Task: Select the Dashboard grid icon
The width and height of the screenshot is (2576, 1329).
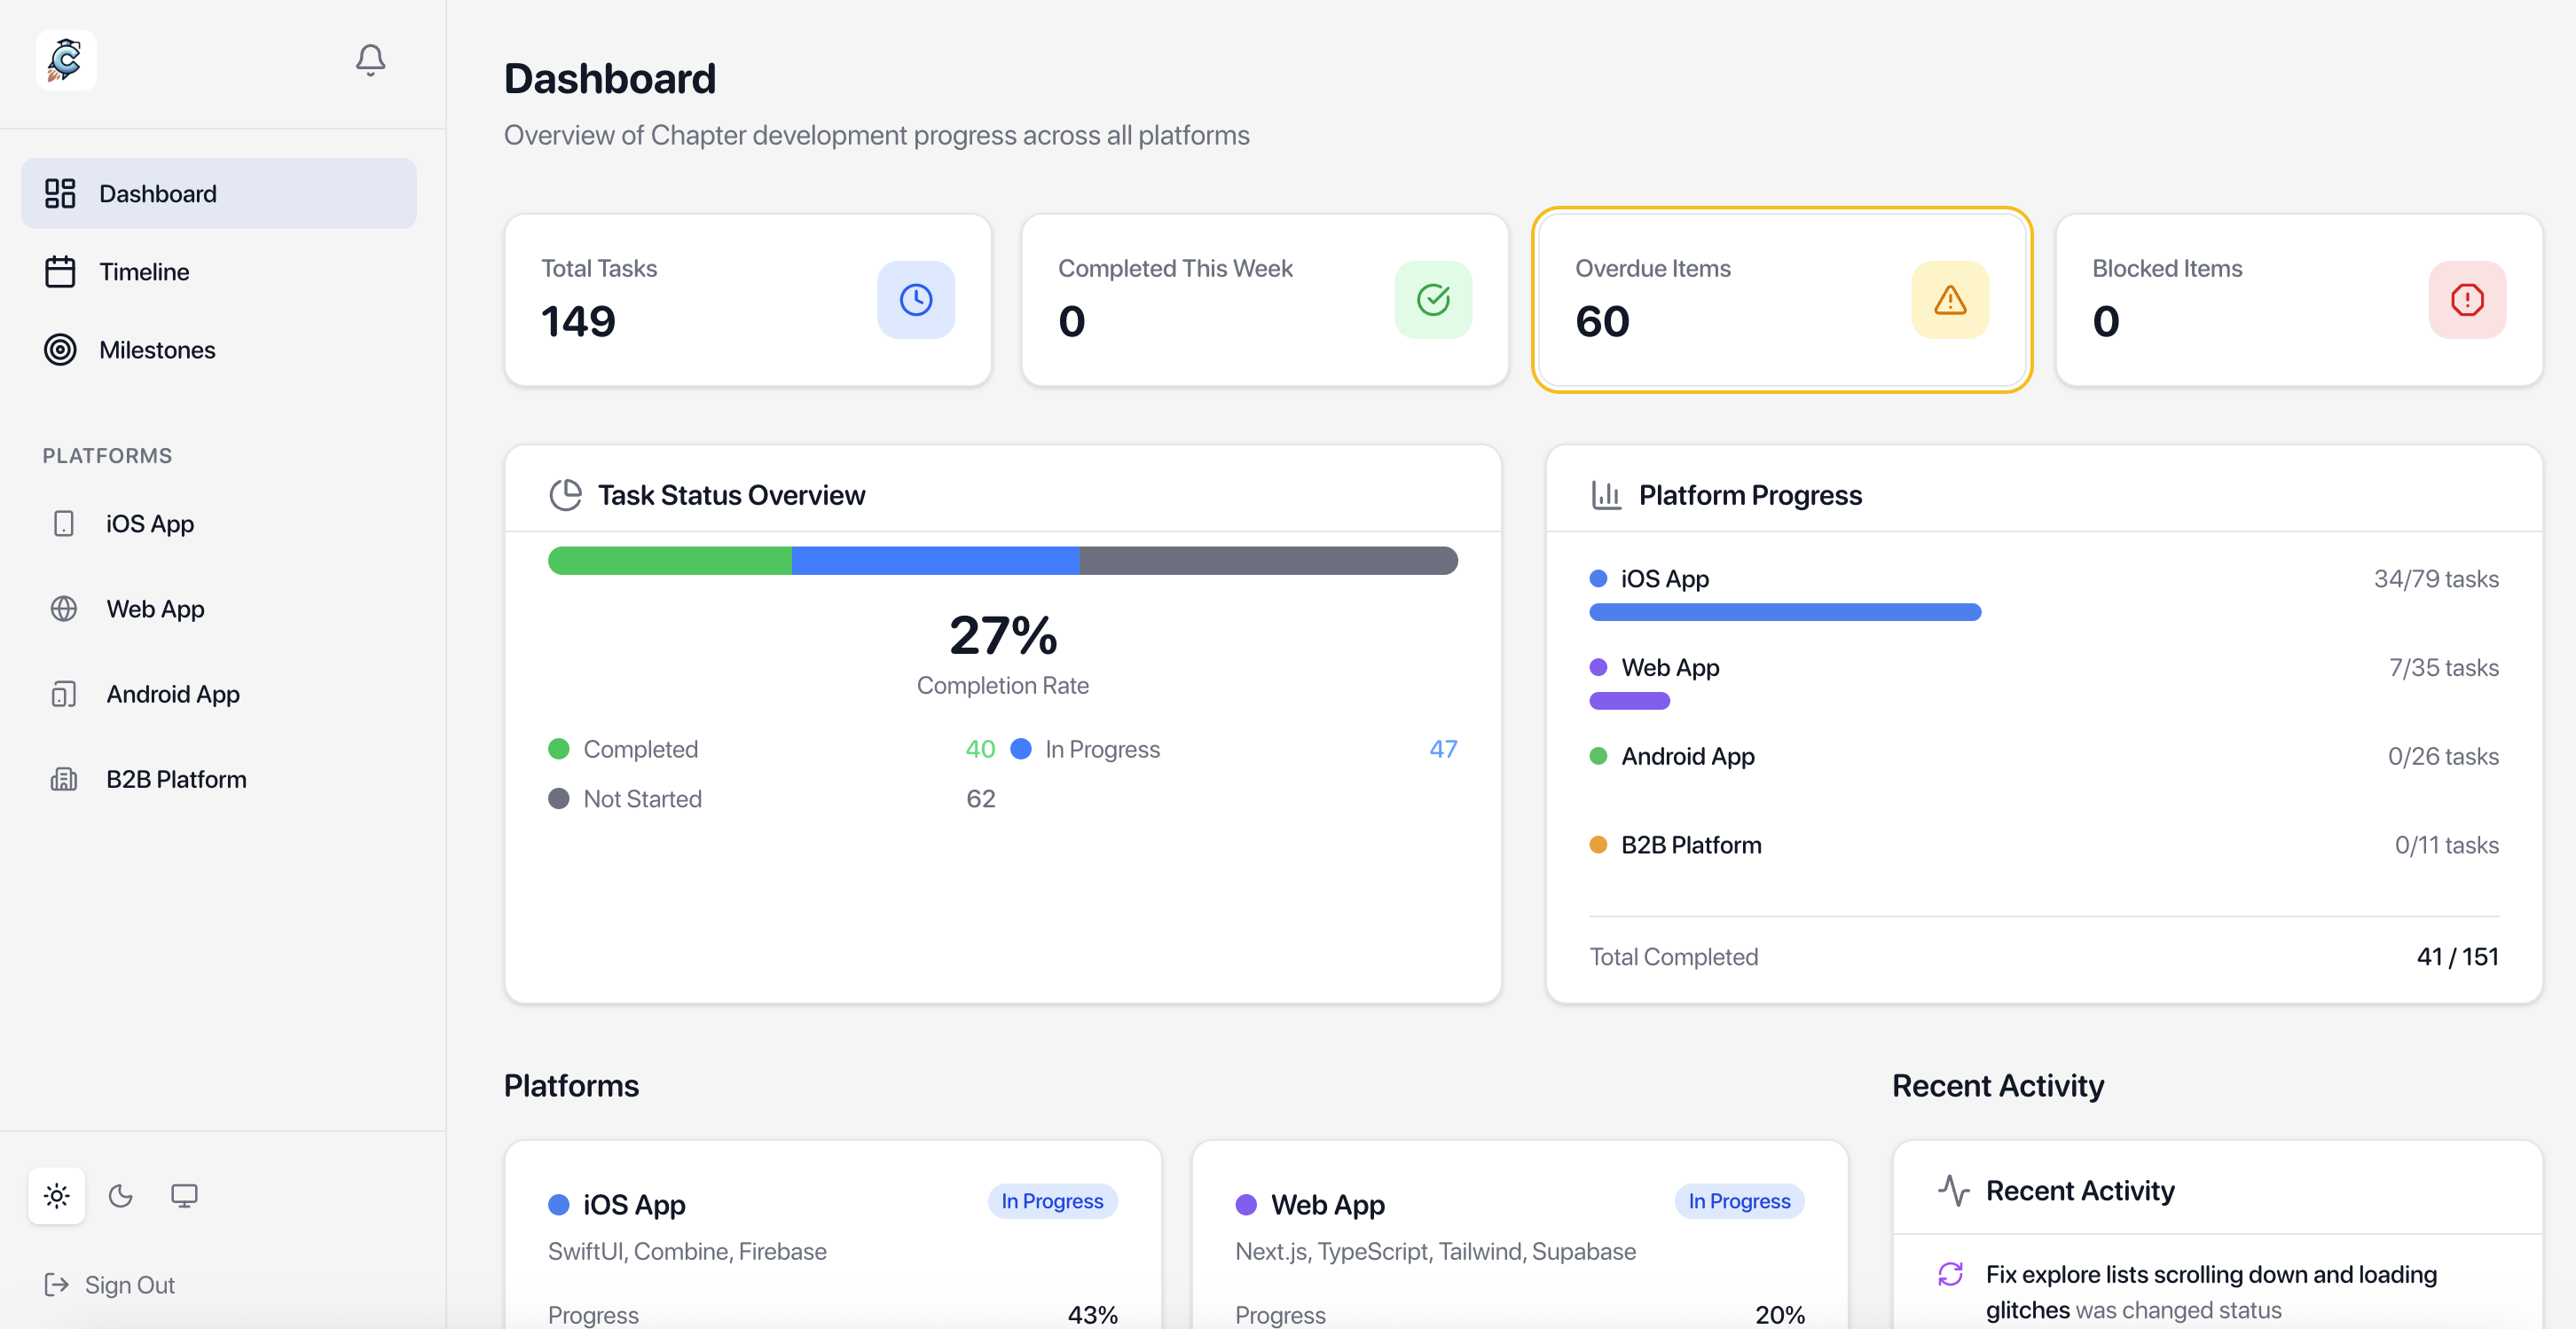Action: tap(60, 193)
